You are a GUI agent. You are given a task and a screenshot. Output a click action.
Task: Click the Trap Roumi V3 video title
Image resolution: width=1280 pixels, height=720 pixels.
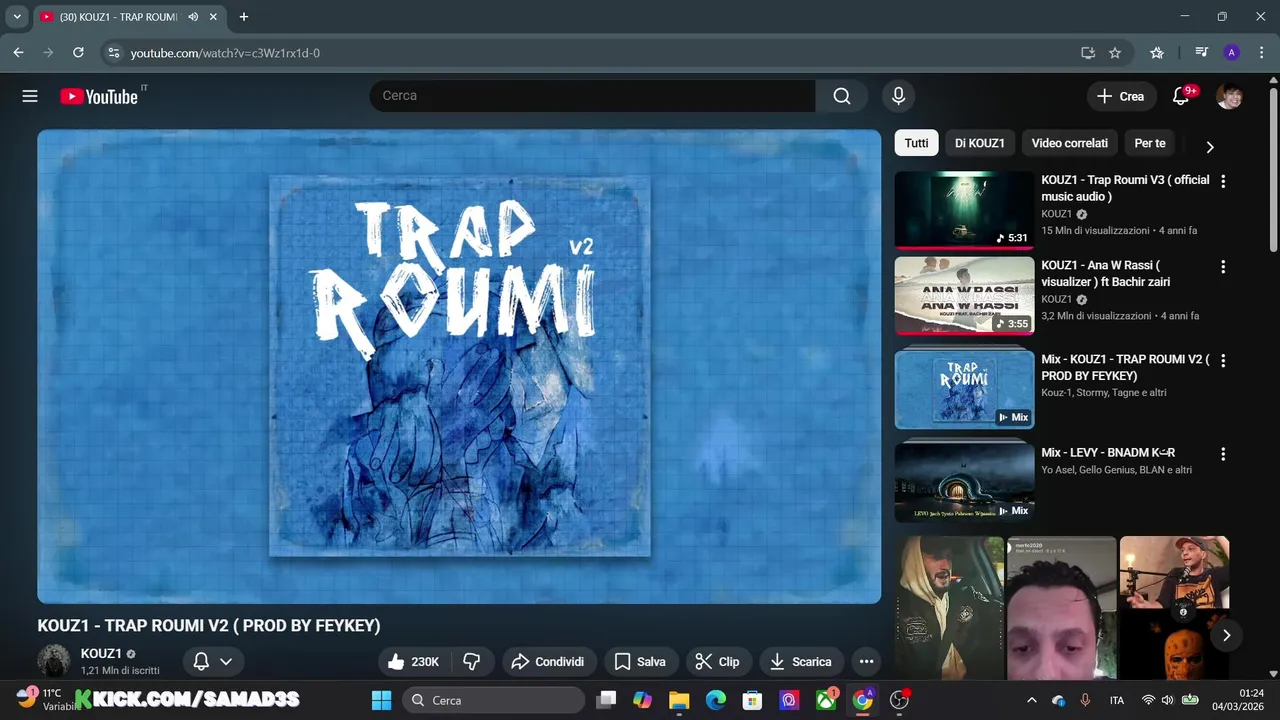[1125, 188]
